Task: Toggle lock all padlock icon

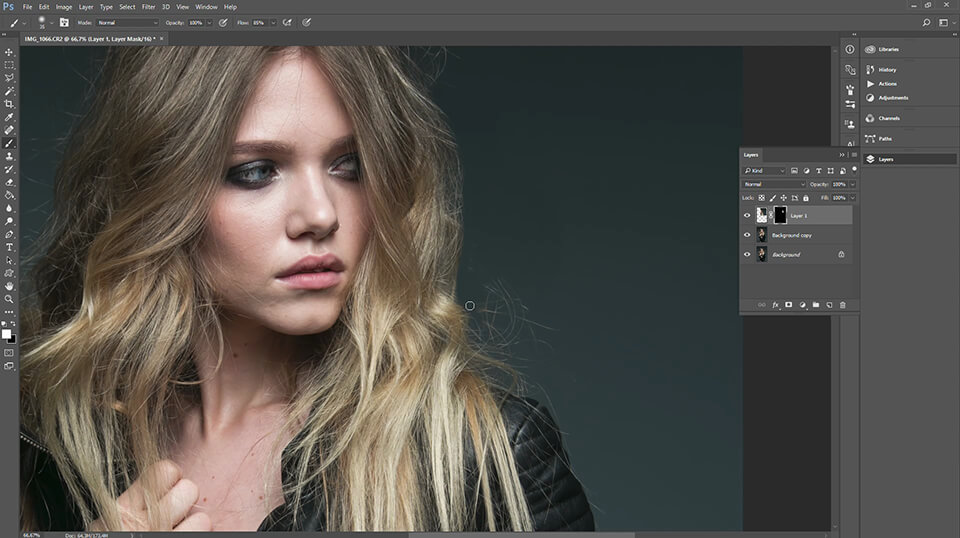Action: point(806,198)
